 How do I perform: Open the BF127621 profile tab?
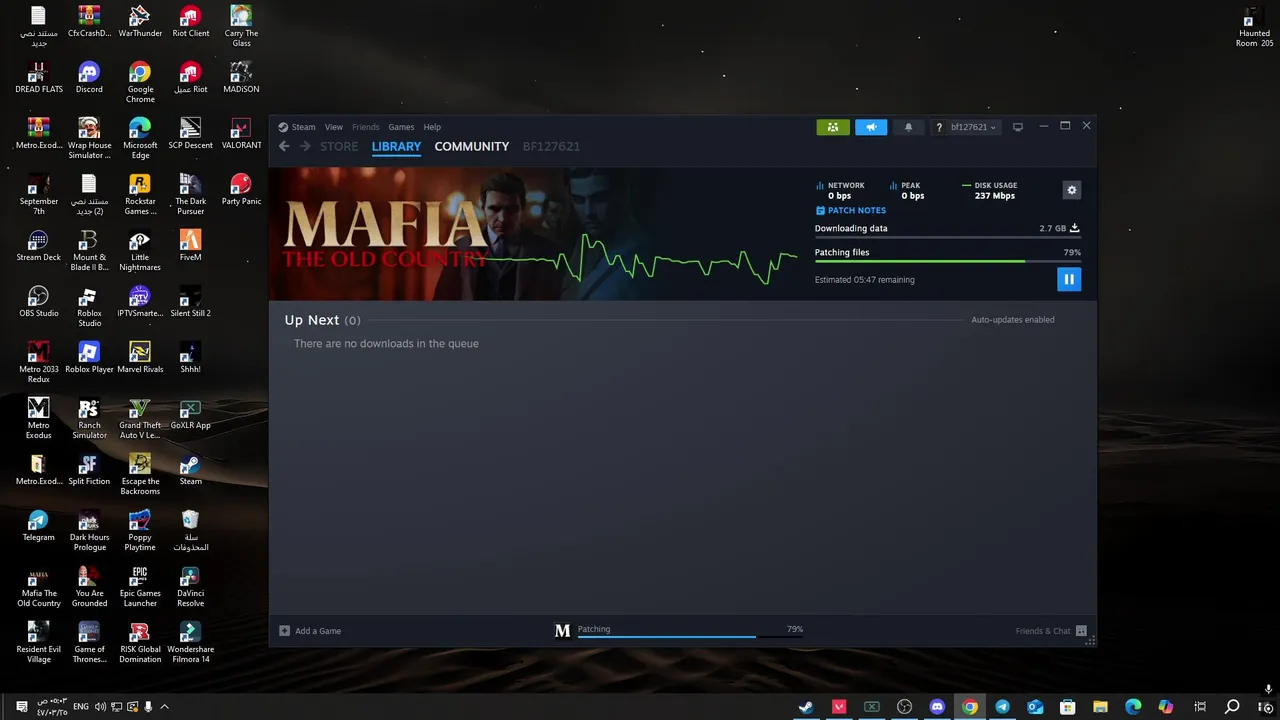551,146
